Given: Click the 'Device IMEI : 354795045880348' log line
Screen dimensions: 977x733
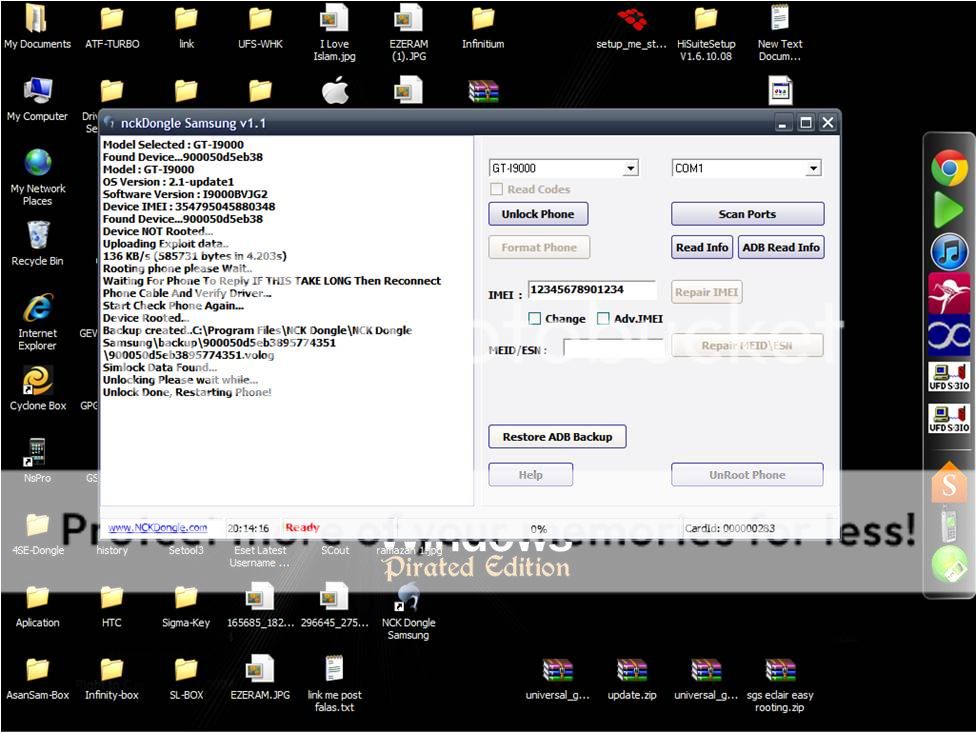Looking at the screenshot, I should click(189, 206).
